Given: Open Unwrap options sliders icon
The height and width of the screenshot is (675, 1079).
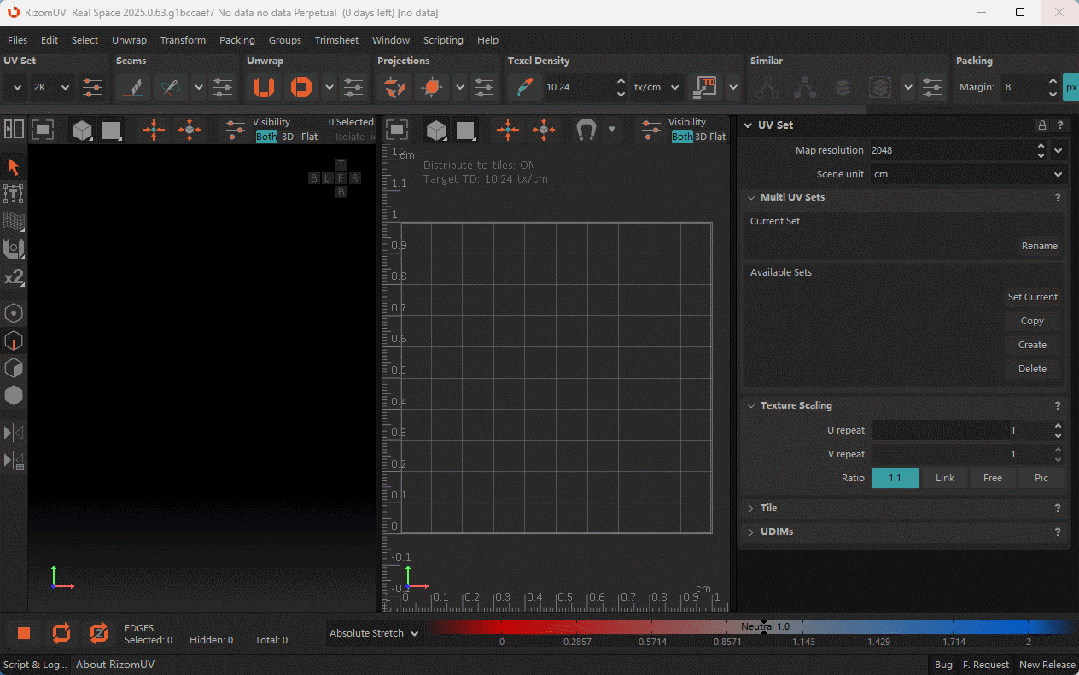Looking at the screenshot, I should click(x=353, y=87).
